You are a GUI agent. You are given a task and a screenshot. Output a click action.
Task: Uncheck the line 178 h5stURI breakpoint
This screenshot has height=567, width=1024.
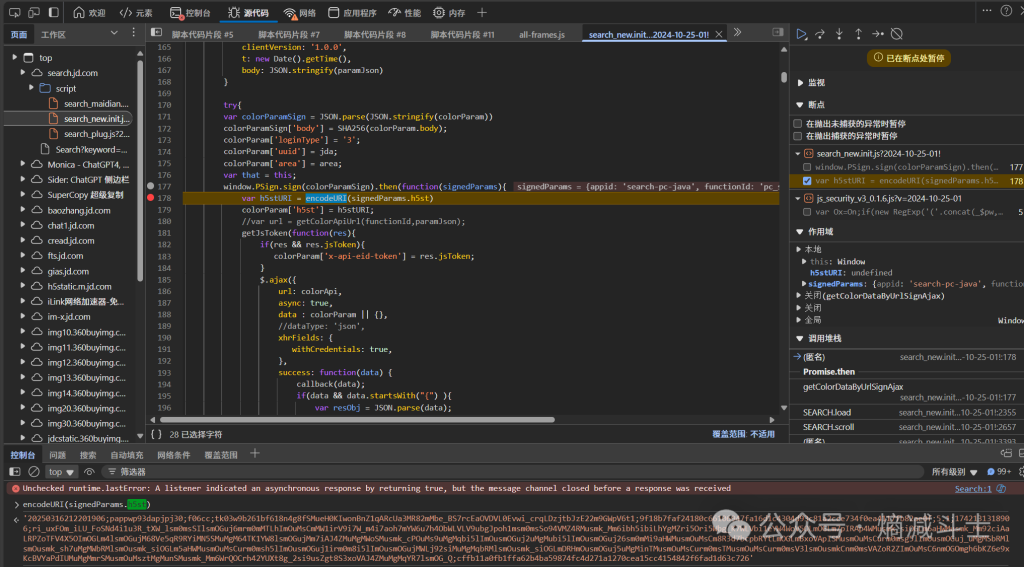[x=806, y=181]
